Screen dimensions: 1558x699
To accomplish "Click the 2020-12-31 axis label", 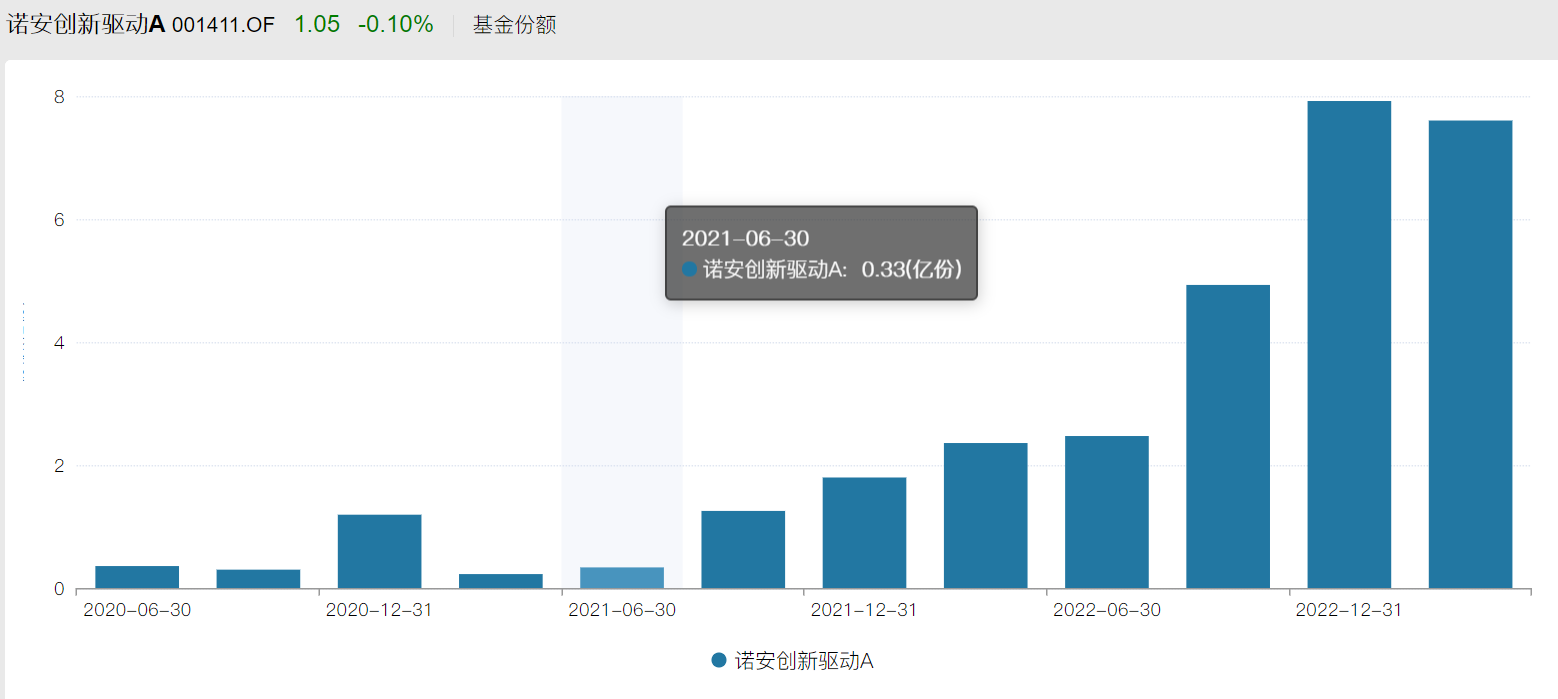I will click(379, 610).
